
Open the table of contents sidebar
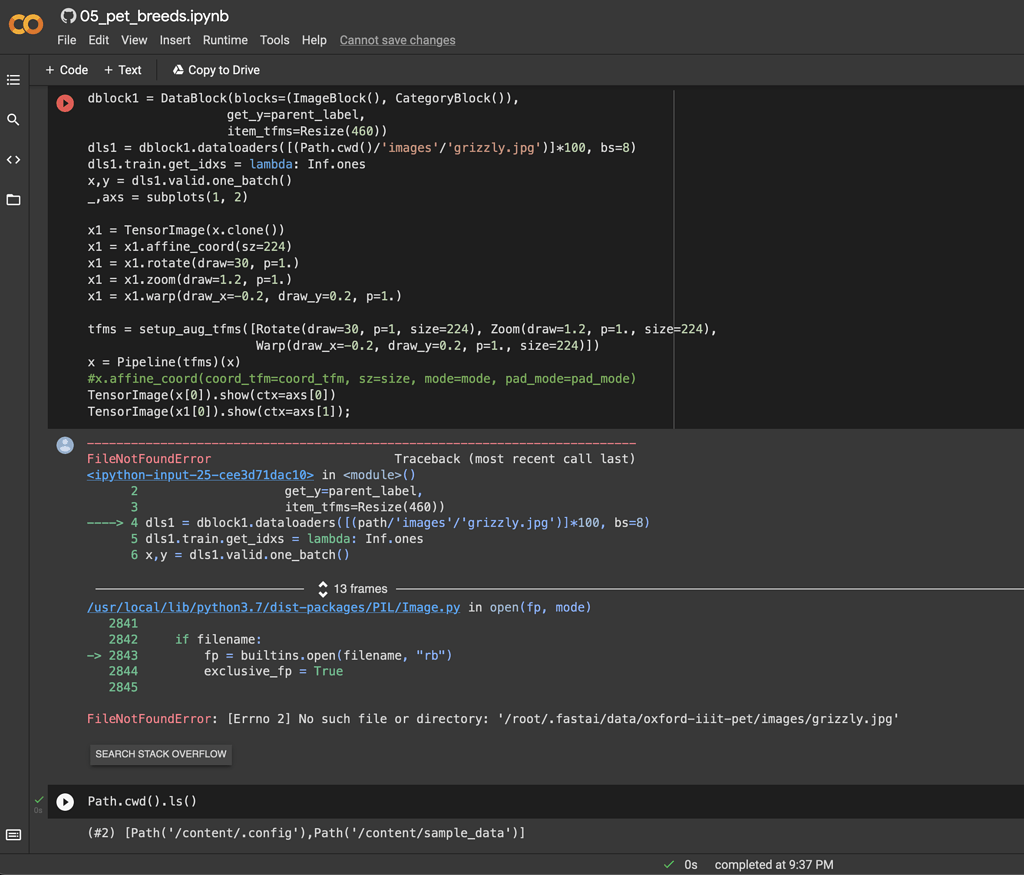[x=13, y=80]
